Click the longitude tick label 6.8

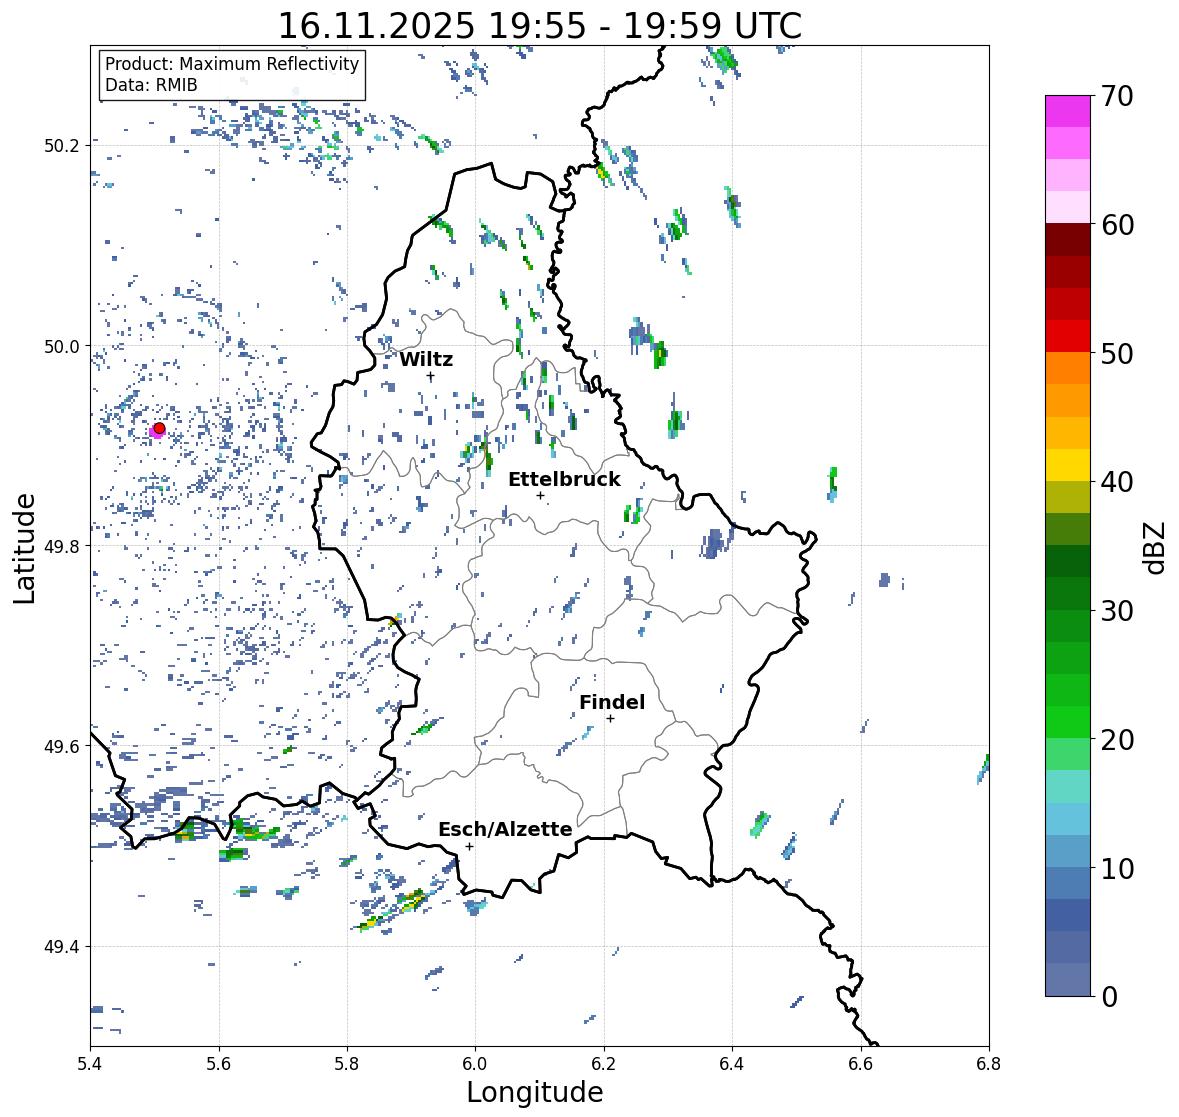[989, 1063]
